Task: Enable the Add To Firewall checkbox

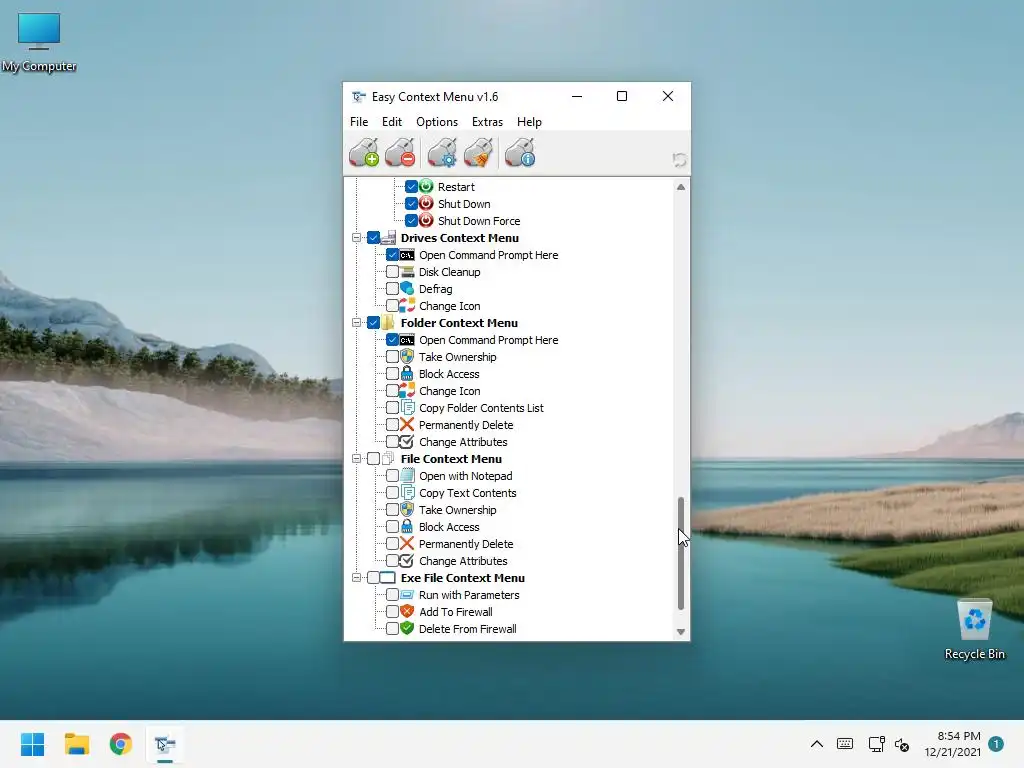Action: [392, 611]
